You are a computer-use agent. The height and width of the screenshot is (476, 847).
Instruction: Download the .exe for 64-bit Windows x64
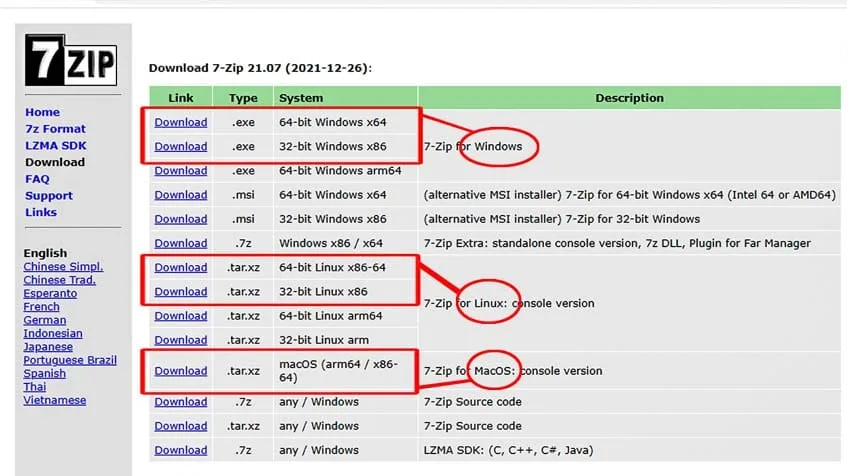[180, 122]
